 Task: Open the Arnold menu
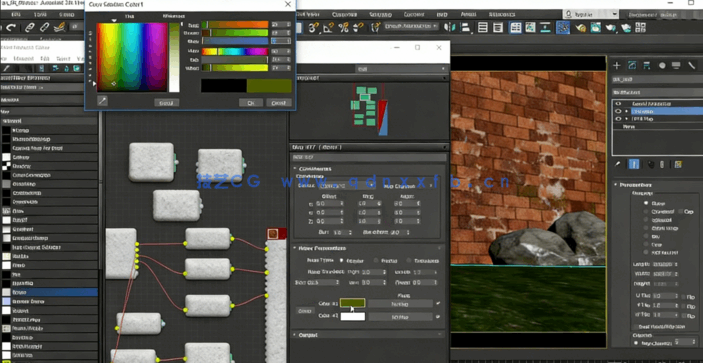[469, 14]
